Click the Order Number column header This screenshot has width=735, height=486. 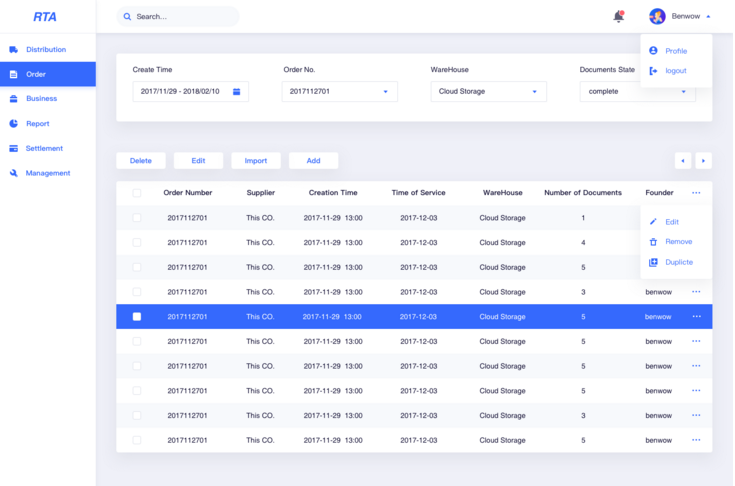[188, 193]
